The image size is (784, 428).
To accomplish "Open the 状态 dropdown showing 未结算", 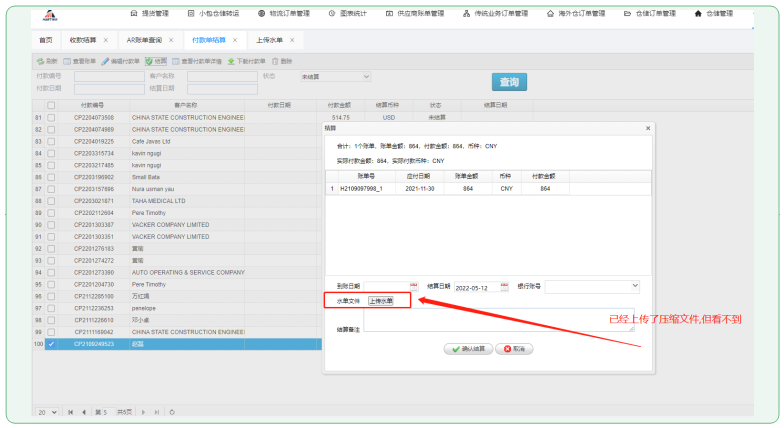I will pos(325,76).
